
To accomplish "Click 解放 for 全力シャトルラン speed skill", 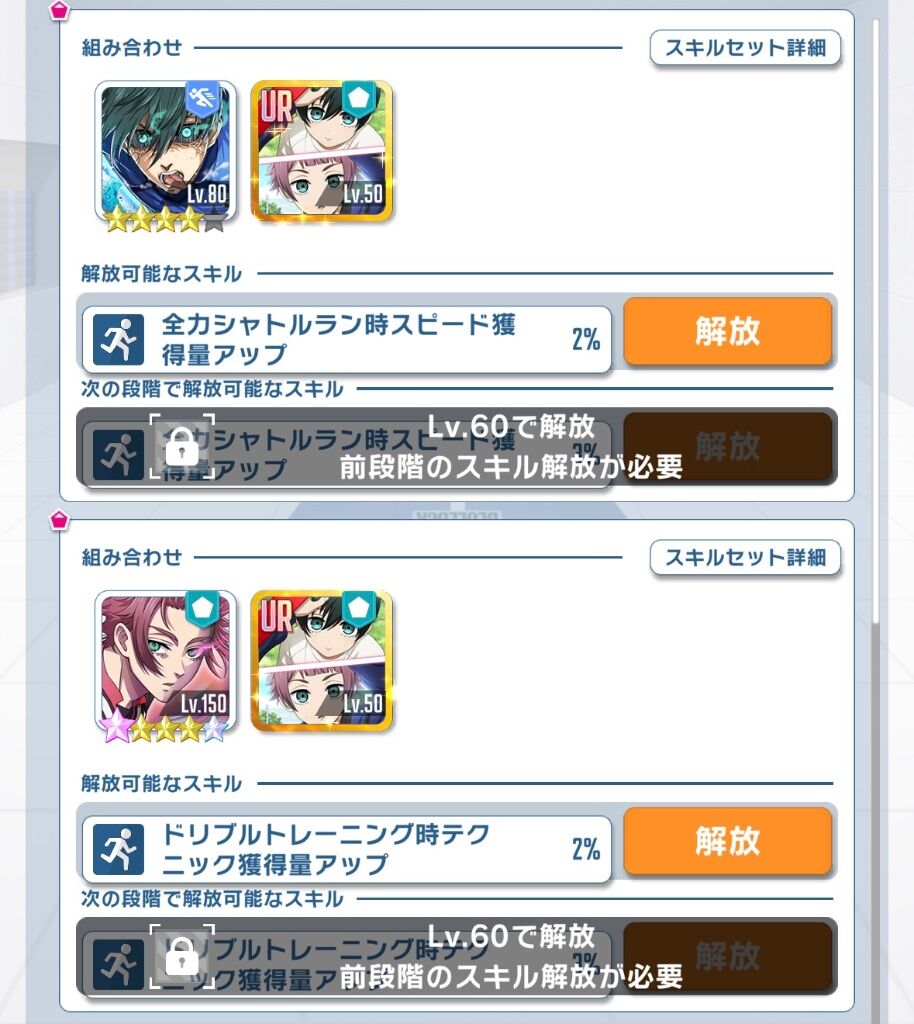I will (x=727, y=331).
